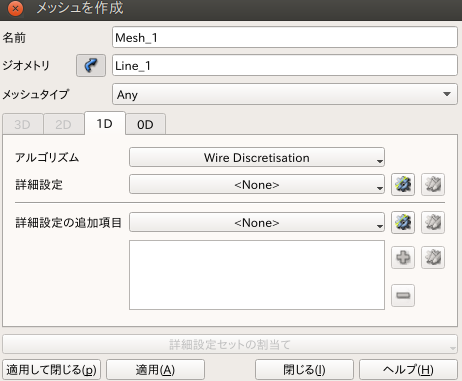The height and width of the screenshot is (381, 462).
Task: Close the メッシュを作成 dialog window
Action: [15, 8]
